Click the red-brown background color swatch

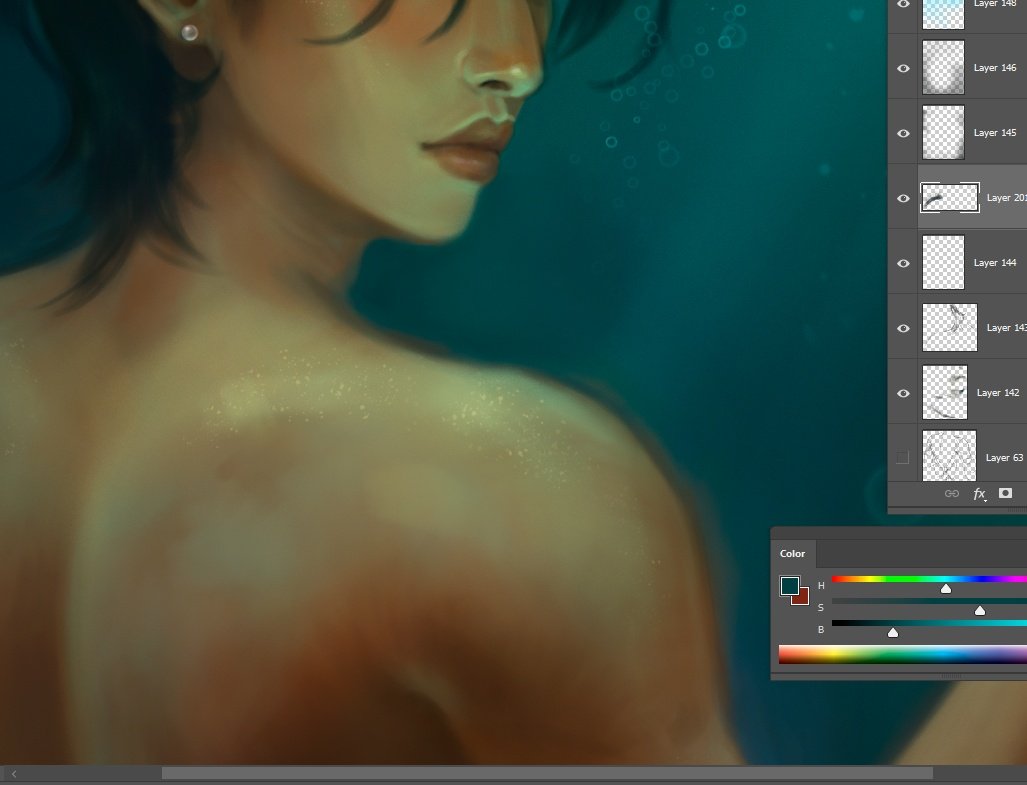click(x=802, y=598)
